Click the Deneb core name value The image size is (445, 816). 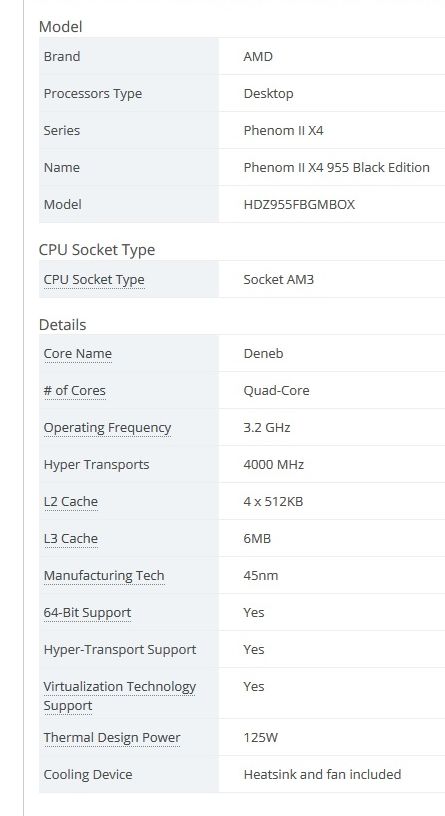tap(263, 353)
